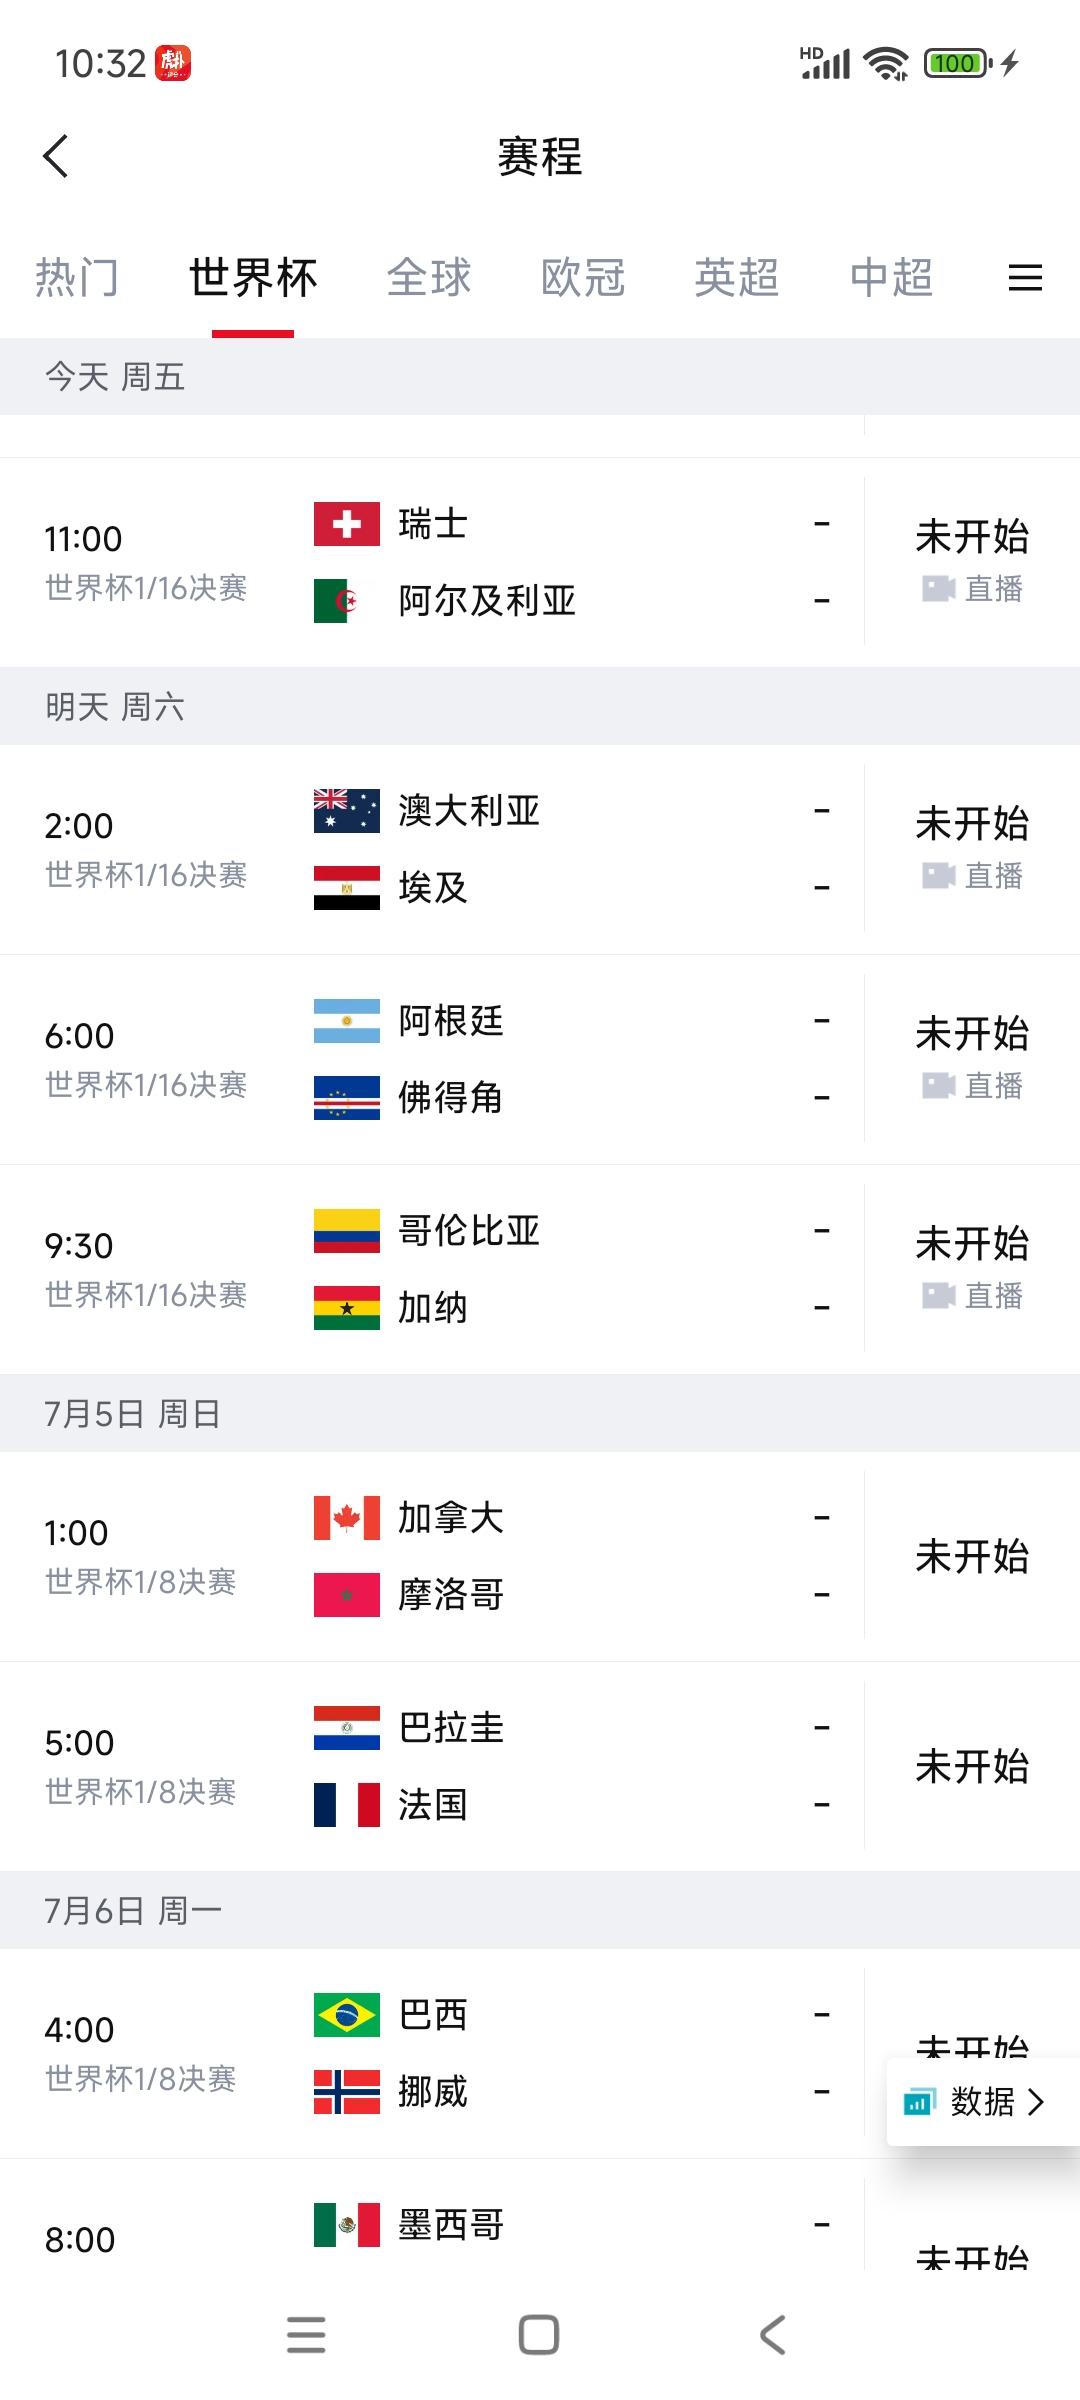Tap the 直播 camera icon for 阿根廷 match
The image size is (1080, 2400).
pos(938,1085)
